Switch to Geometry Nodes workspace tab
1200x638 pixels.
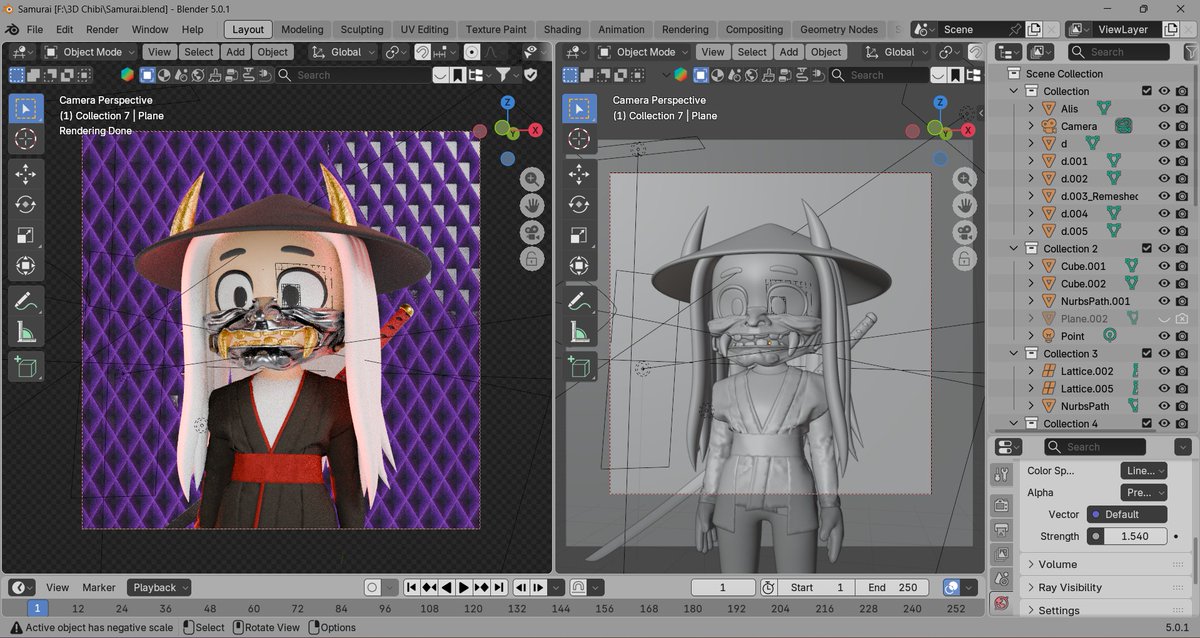coord(838,29)
